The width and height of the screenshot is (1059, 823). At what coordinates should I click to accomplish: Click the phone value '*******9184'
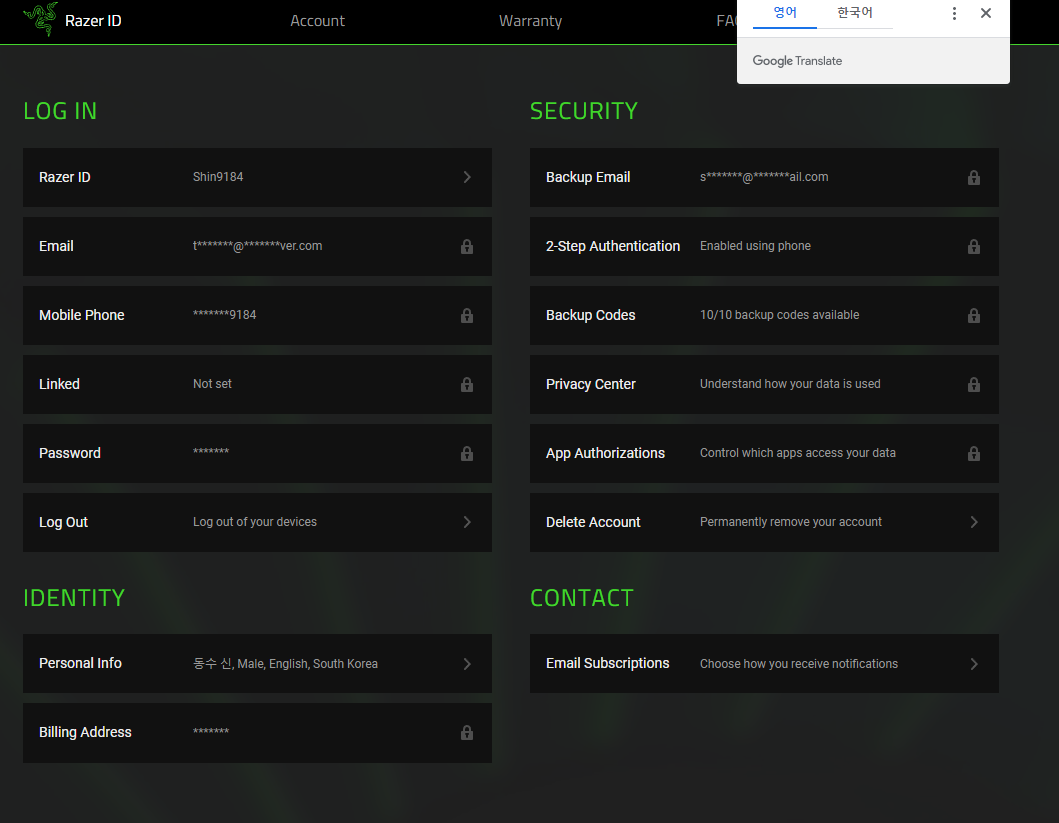[224, 315]
